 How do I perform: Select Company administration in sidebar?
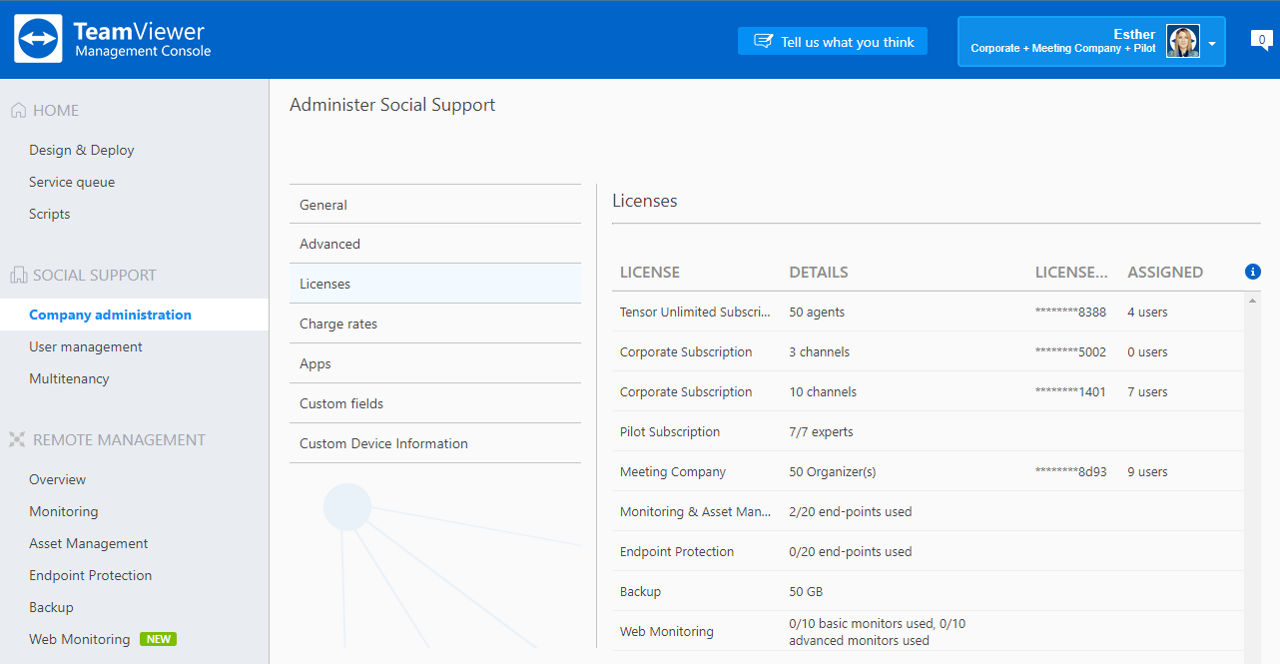(x=134, y=315)
